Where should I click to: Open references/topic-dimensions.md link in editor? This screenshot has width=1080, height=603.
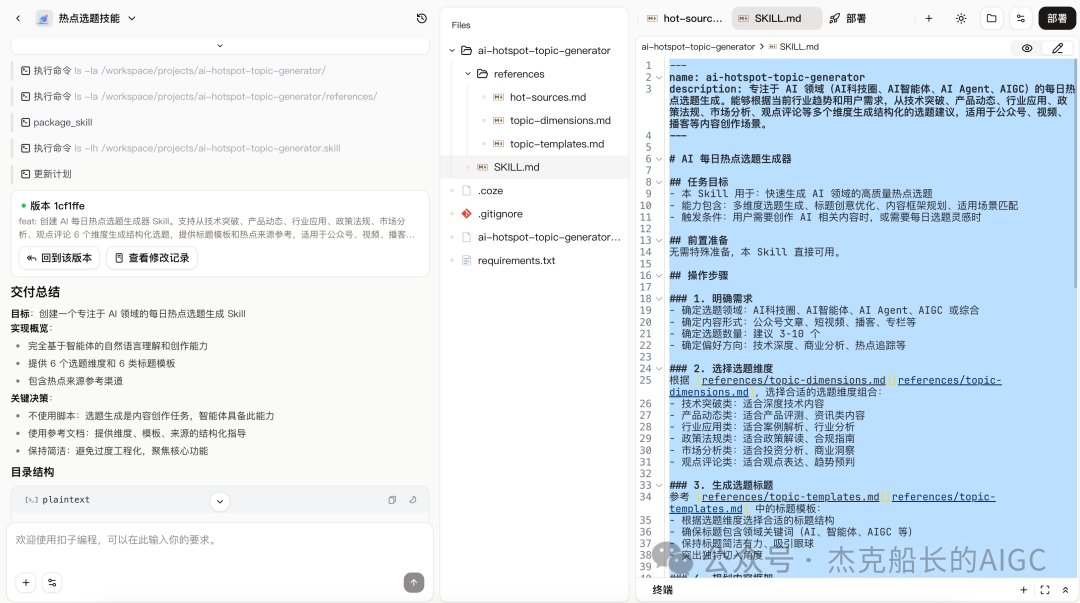[x=793, y=380]
